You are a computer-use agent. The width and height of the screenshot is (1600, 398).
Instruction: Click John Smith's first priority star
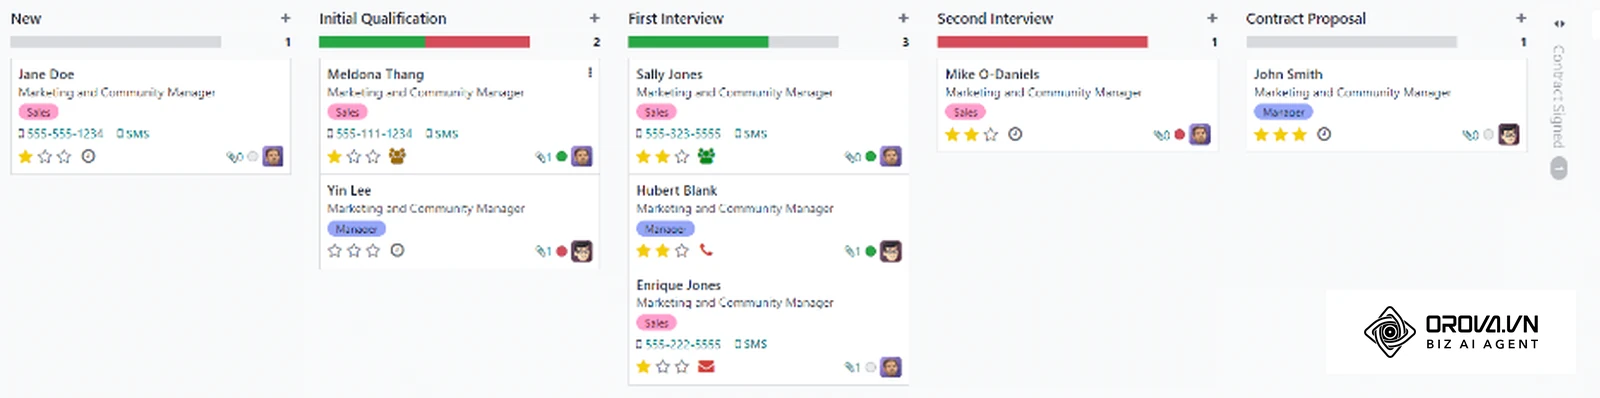[x=1262, y=134]
